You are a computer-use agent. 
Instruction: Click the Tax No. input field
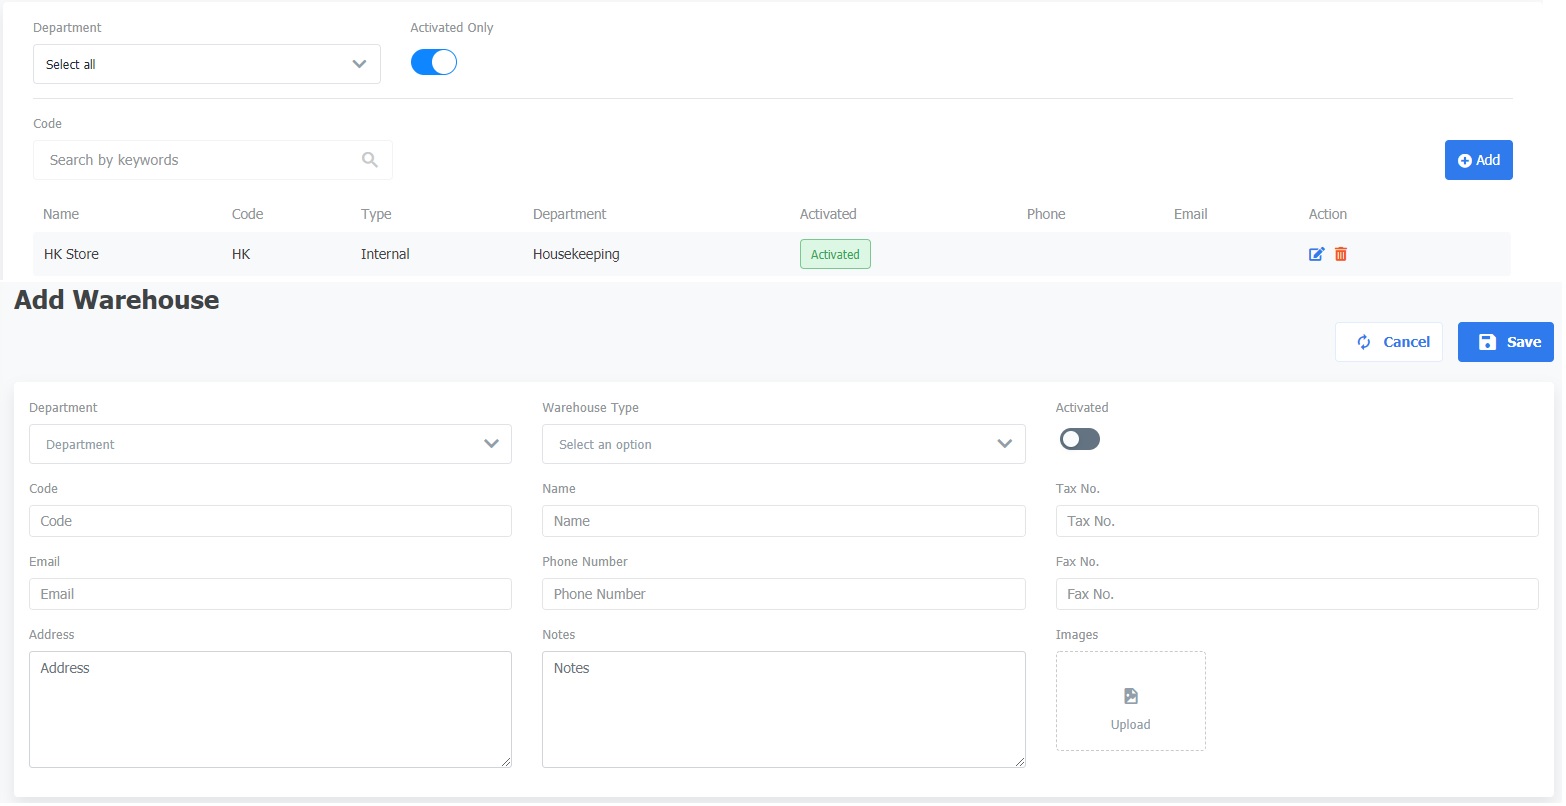point(1296,521)
